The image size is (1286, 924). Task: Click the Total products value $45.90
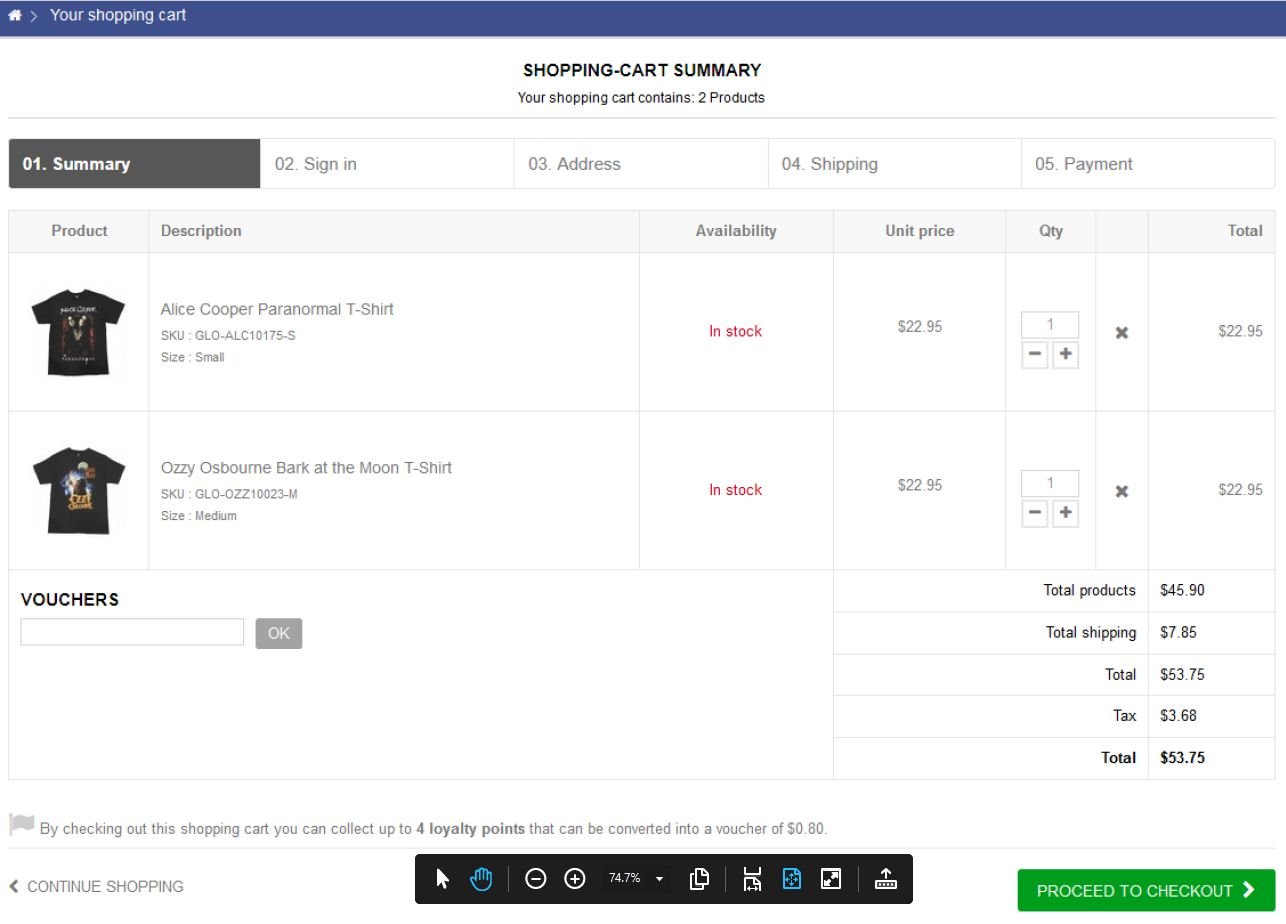1182,590
